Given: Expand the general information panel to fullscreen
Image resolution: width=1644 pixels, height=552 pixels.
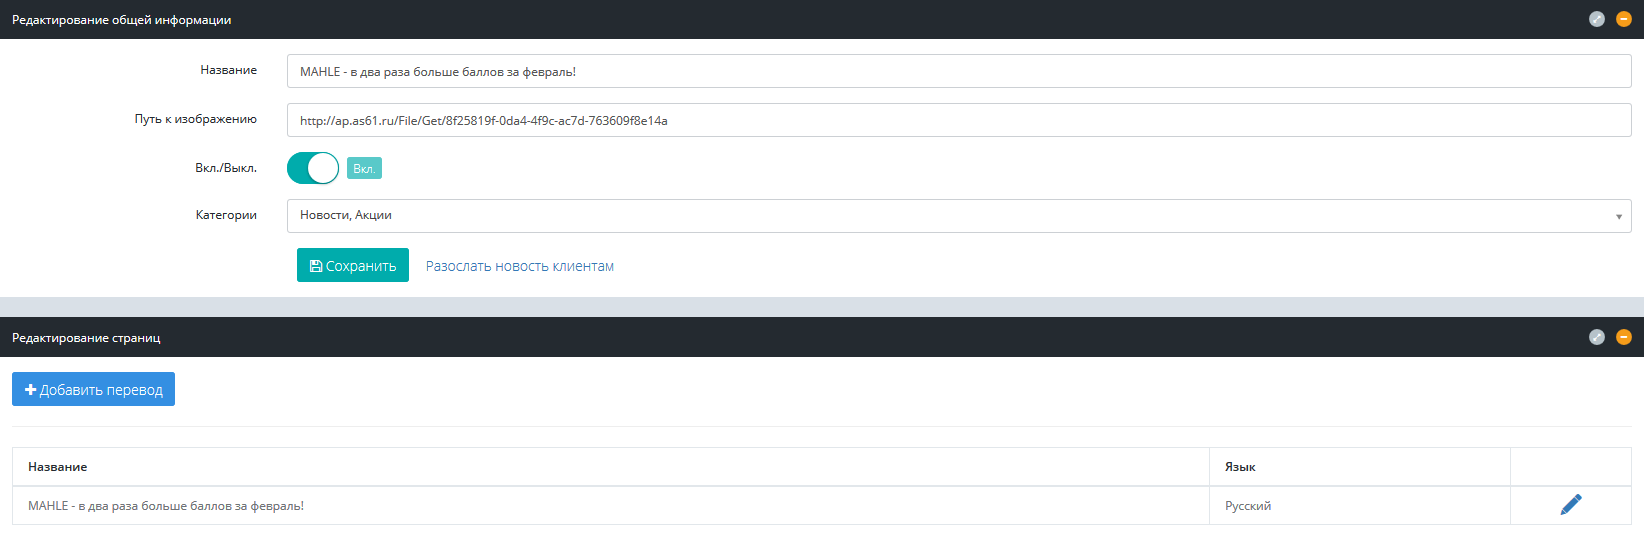Looking at the screenshot, I should [x=1597, y=19].
